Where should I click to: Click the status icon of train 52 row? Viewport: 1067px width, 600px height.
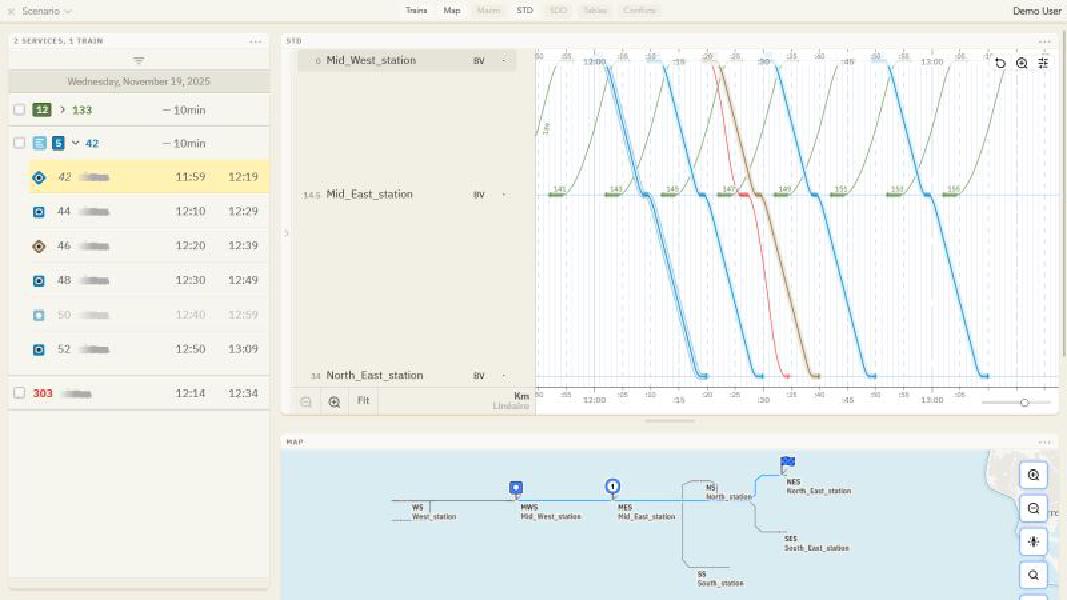pos(39,350)
